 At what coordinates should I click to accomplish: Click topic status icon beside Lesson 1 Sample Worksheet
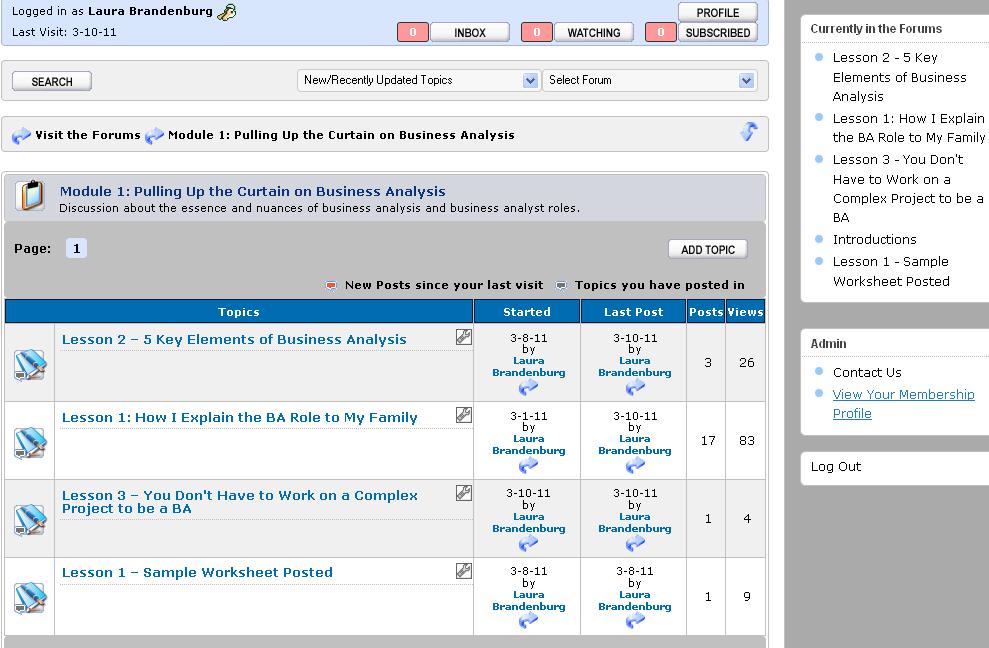(30, 597)
